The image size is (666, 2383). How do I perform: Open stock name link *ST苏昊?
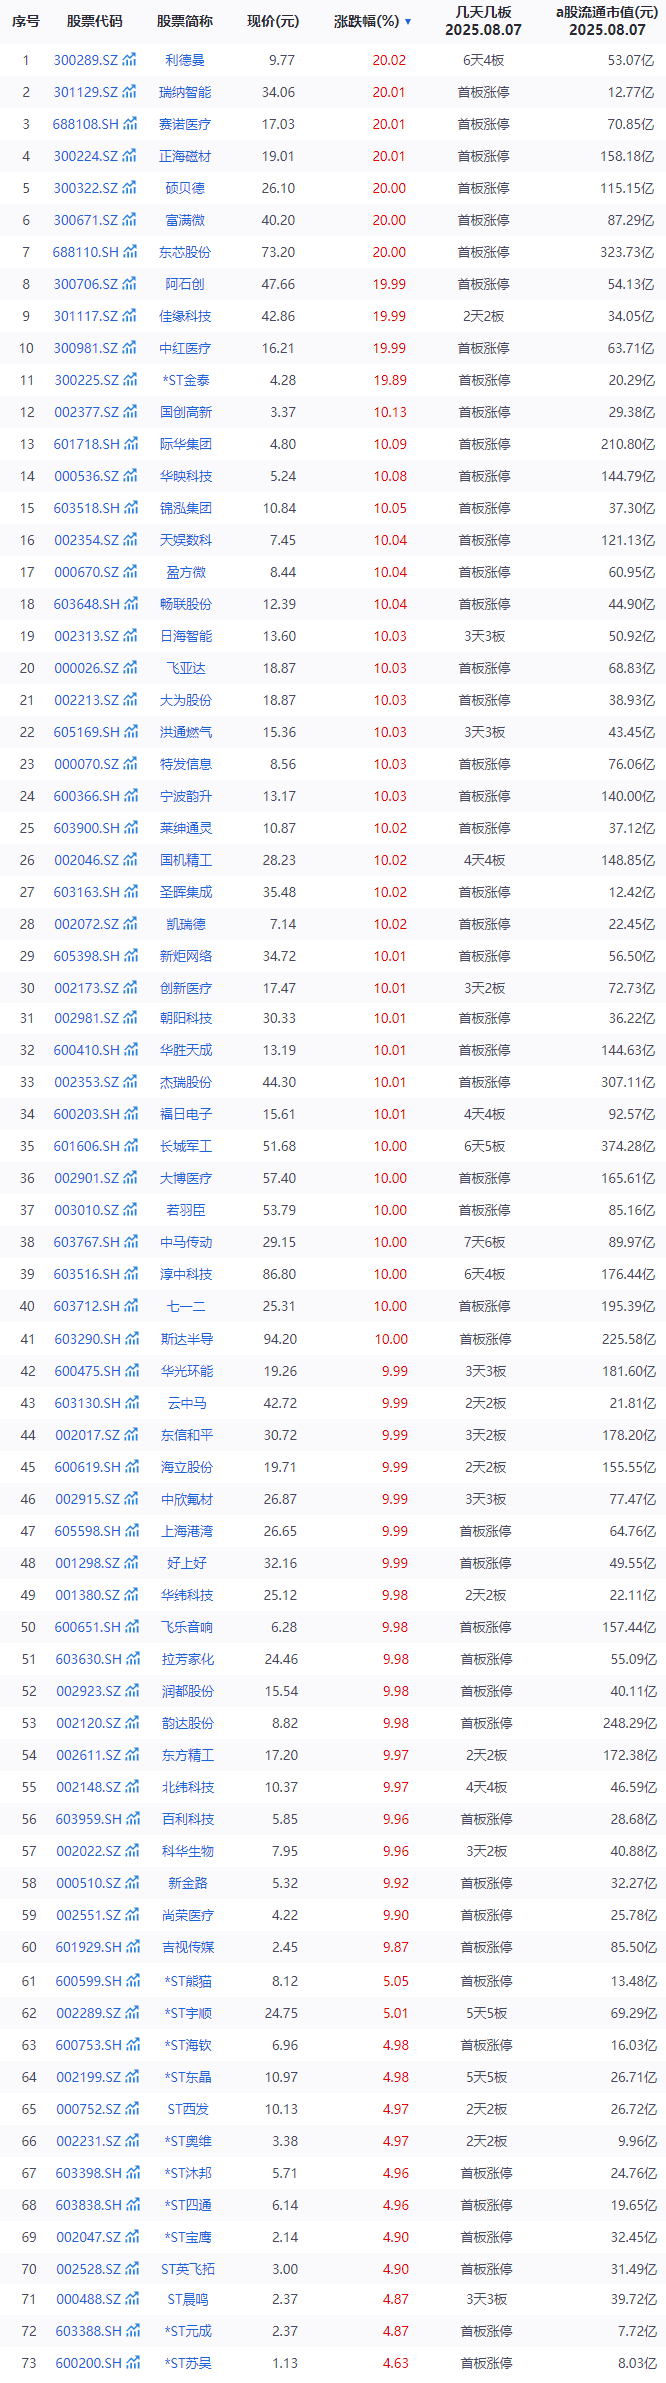189,2363
